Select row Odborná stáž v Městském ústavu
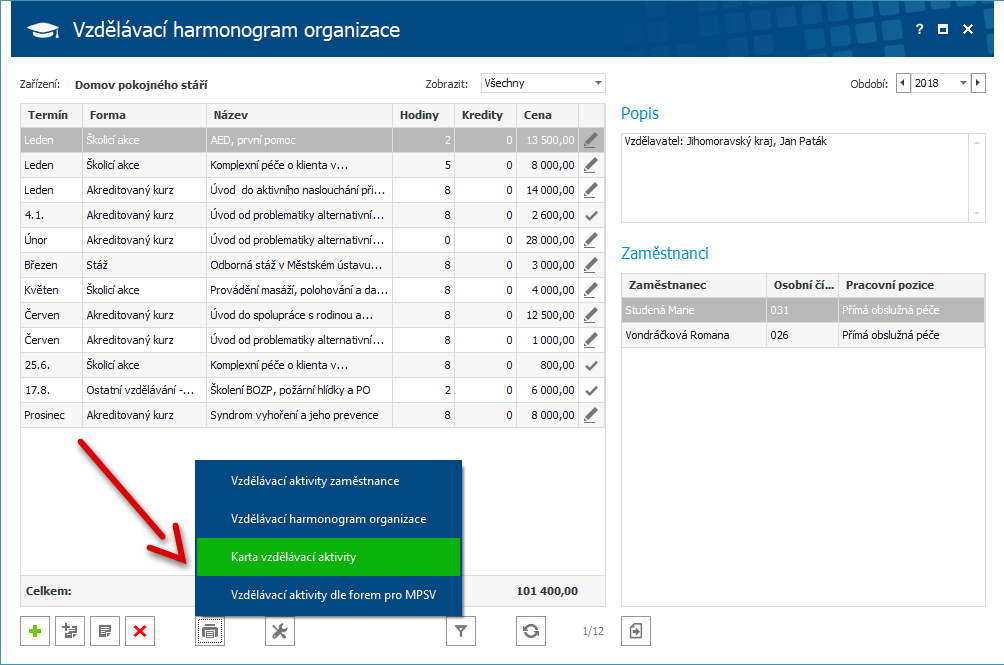1004x665 pixels. click(312, 265)
